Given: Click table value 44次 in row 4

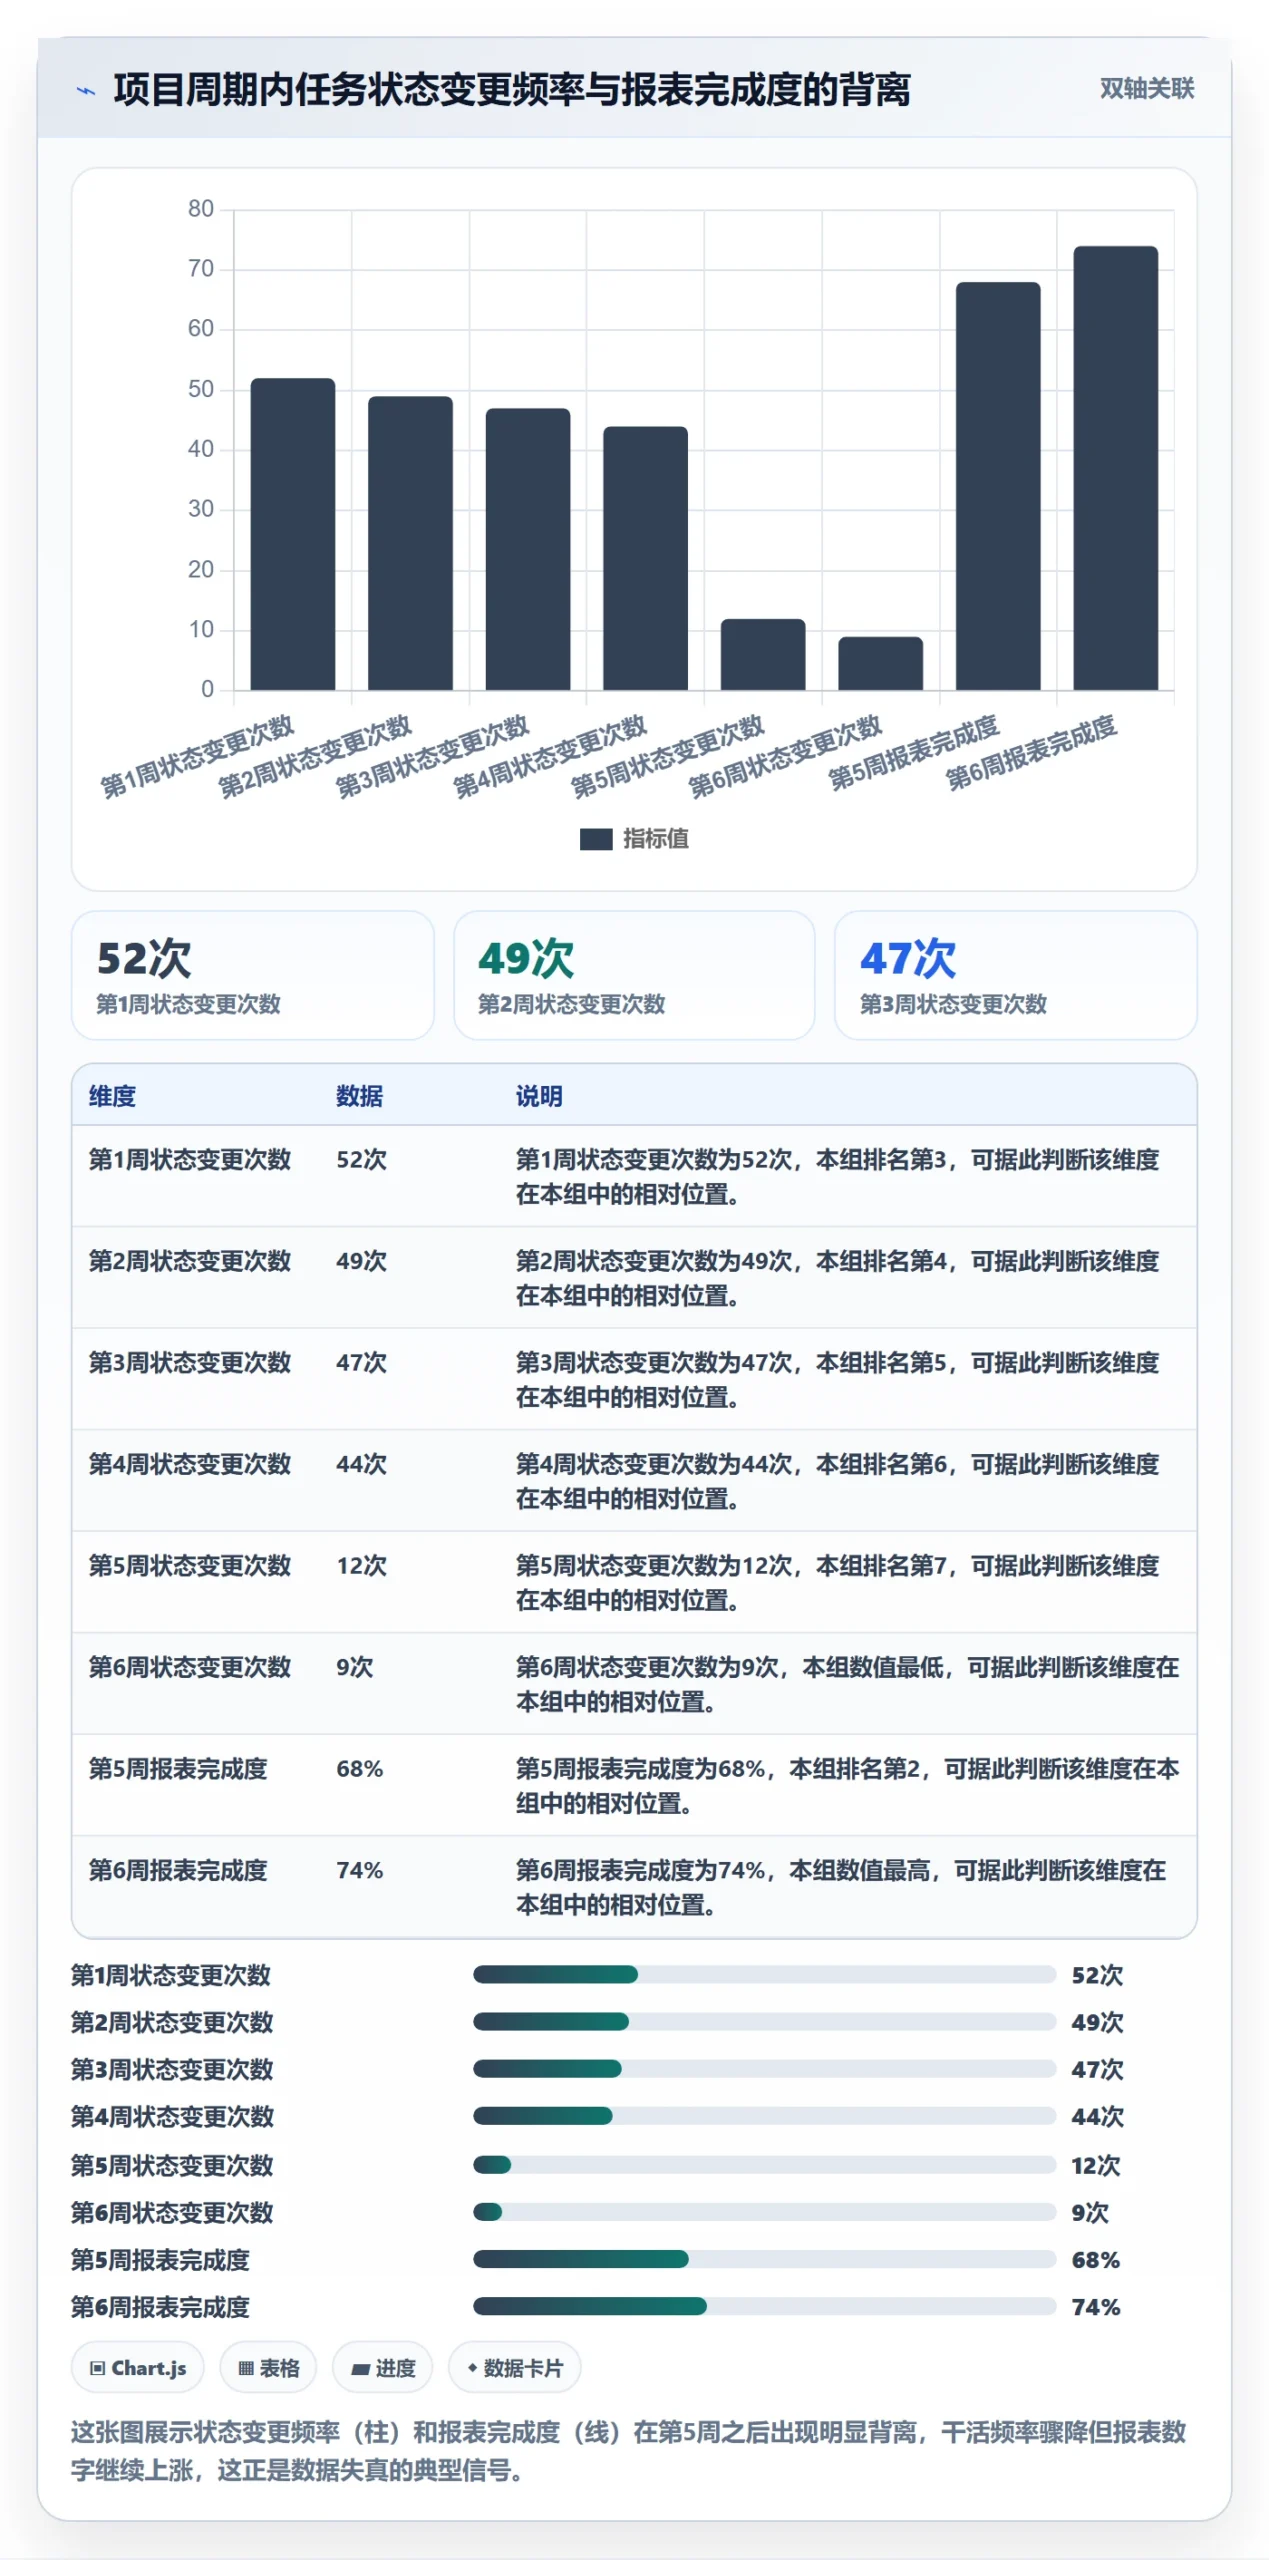Looking at the screenshot, I should 361,1464.
